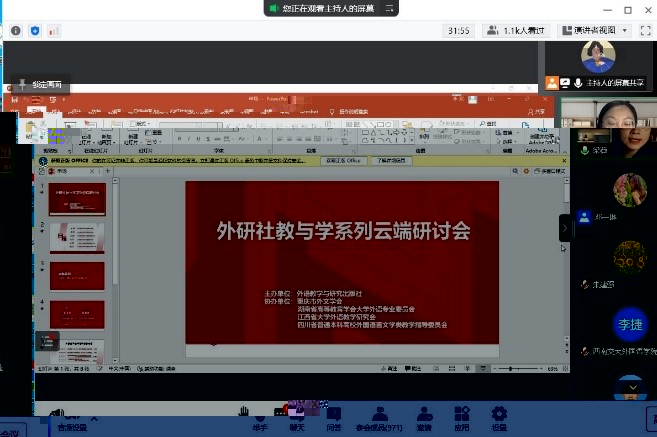The image size is (657, 437).
Task: Click the Create Adobe PDF ribbon icon
Action: 543,134
